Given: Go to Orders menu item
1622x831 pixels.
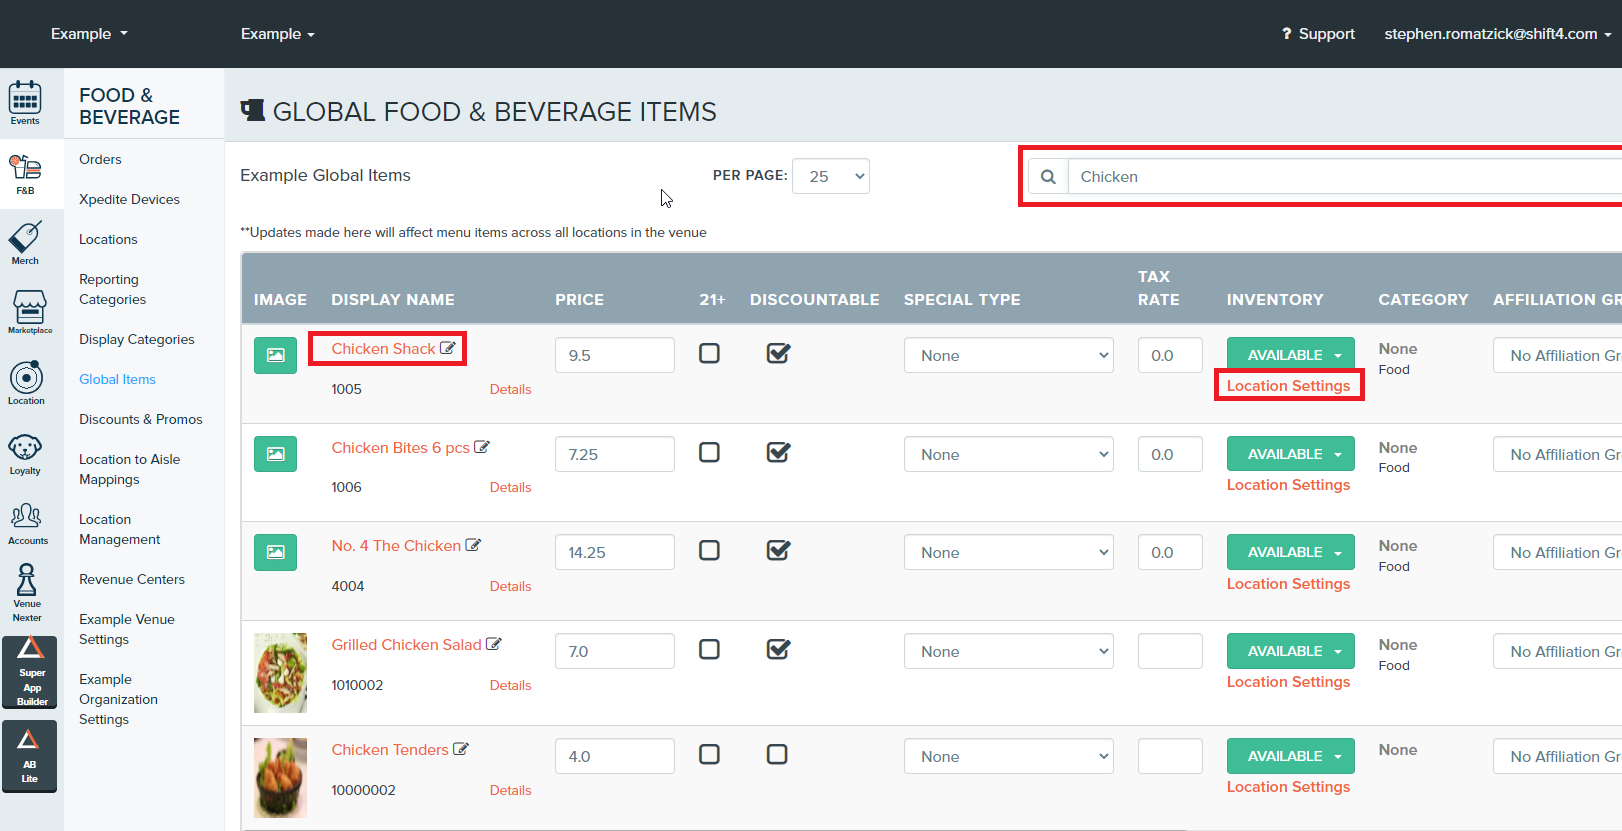Looking at the screenshot, I should pyautogui.click(x=100, y=159).
